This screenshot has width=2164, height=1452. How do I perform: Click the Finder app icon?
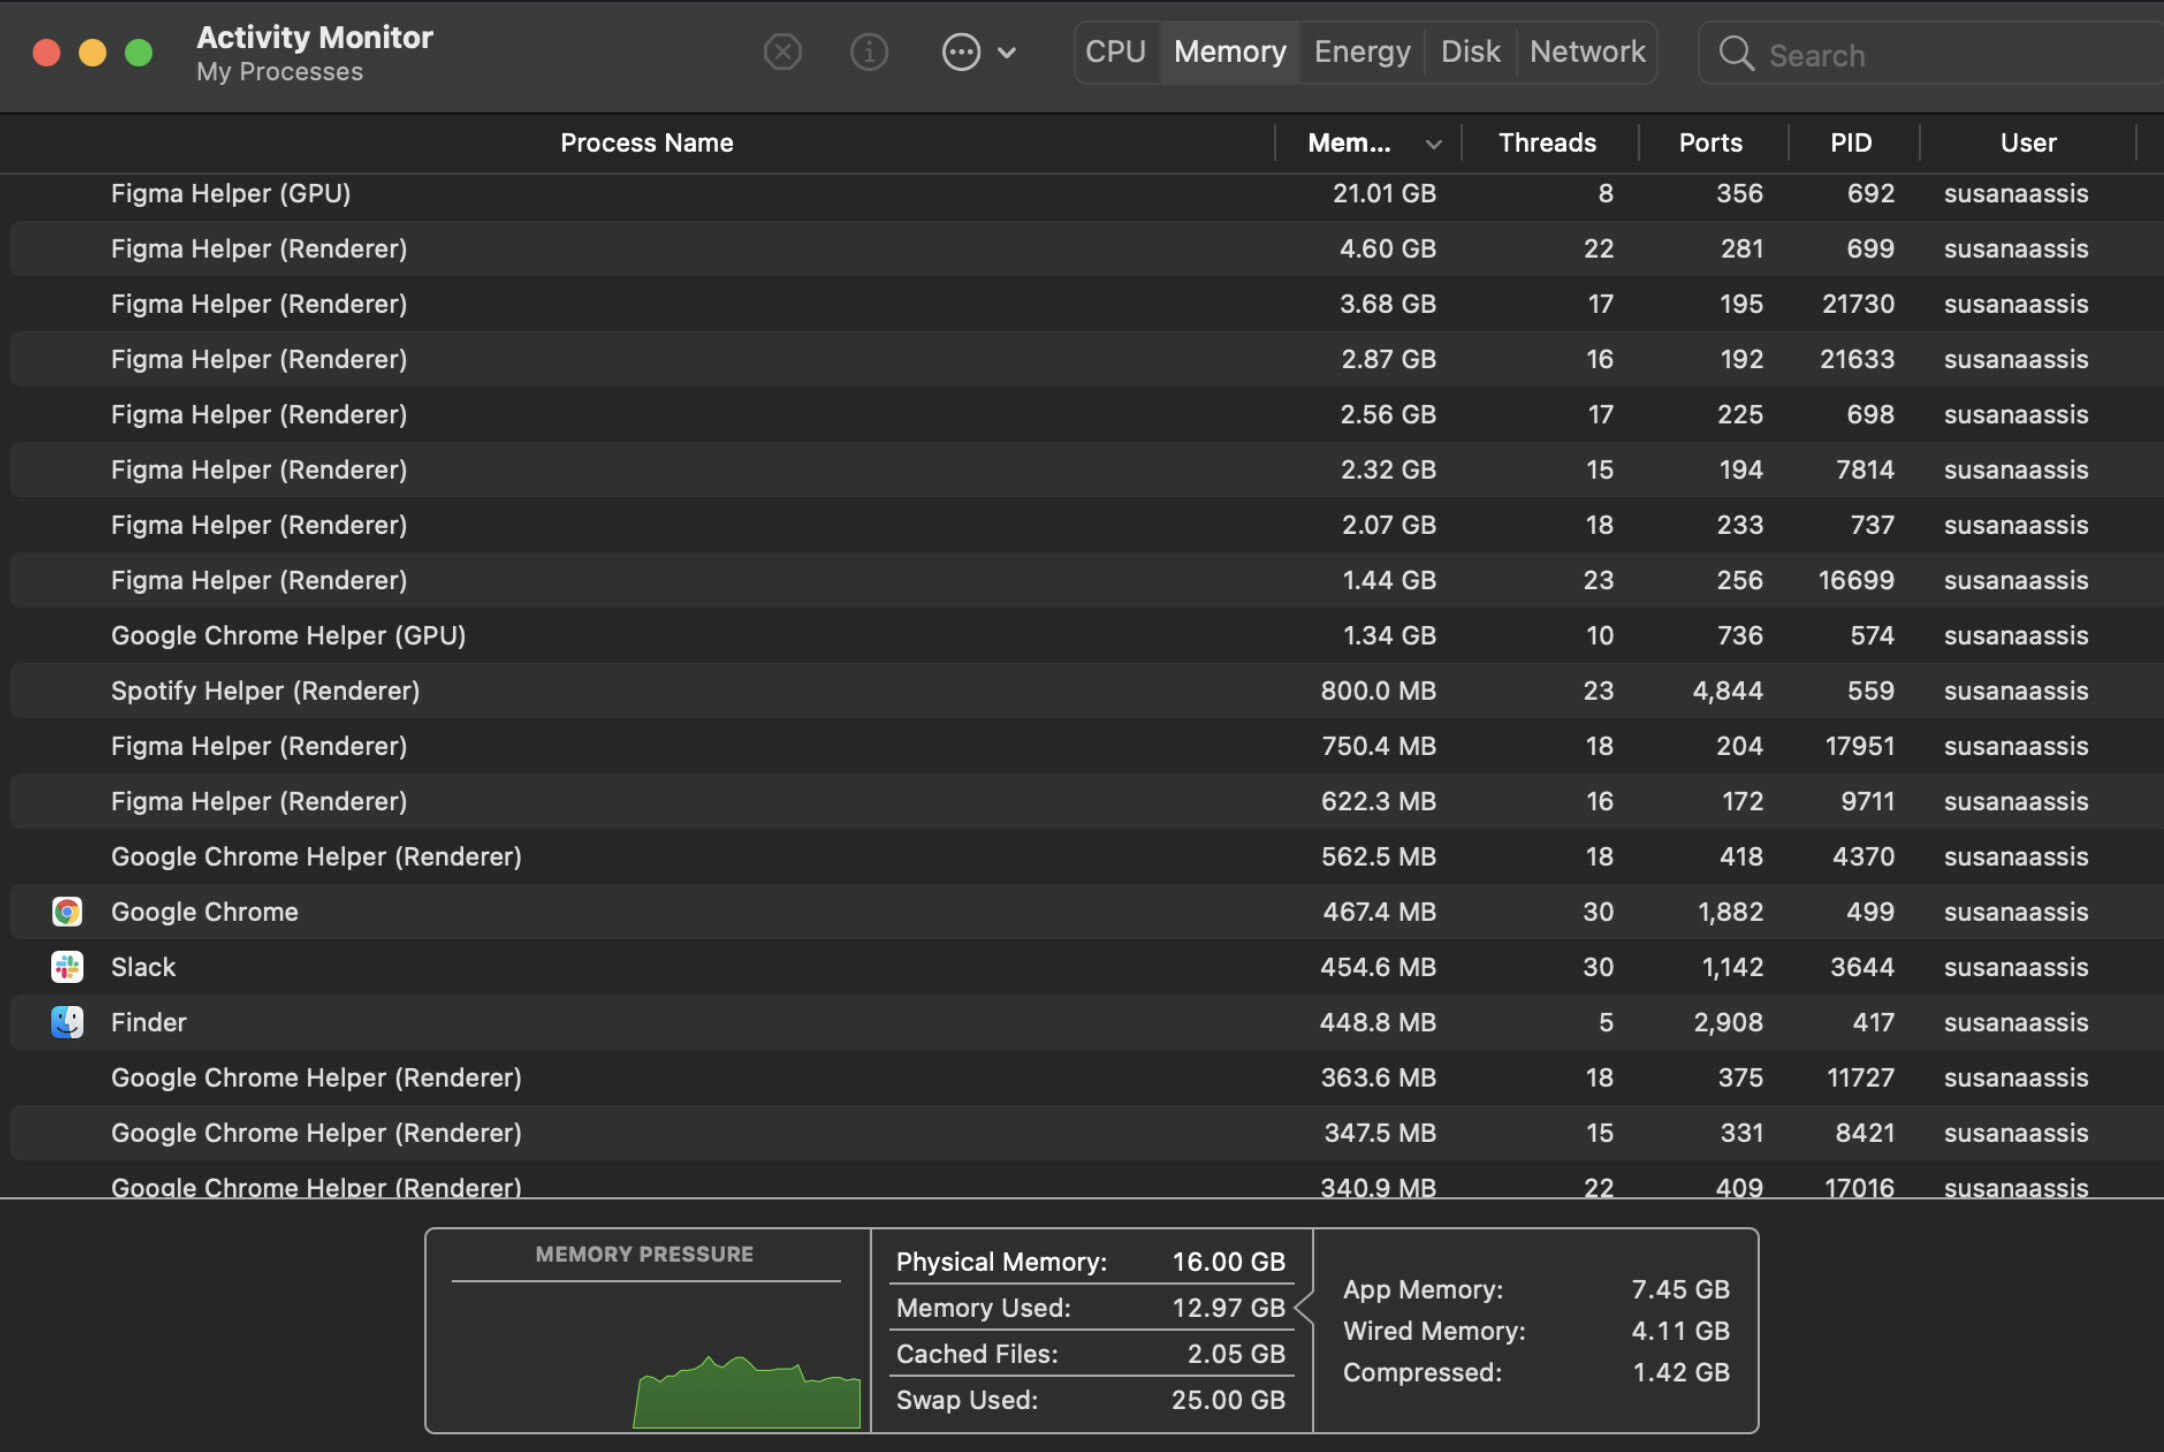[x=67, y=1022]
